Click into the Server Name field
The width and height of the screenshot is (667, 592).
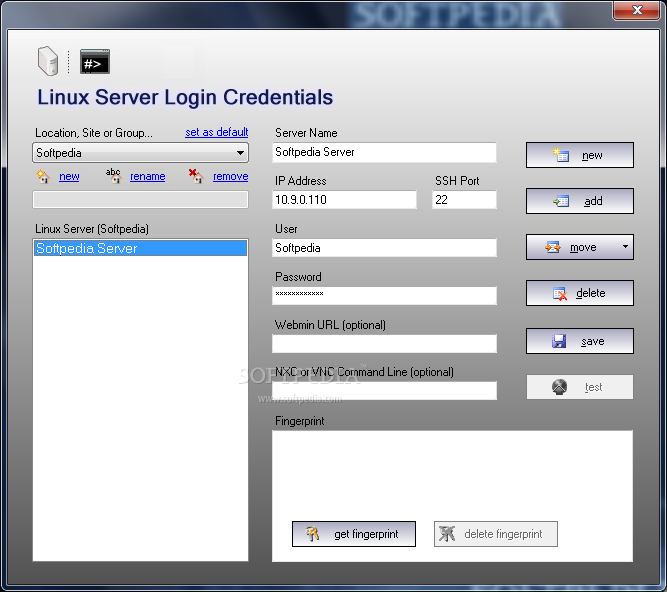(x=384, y=152)
